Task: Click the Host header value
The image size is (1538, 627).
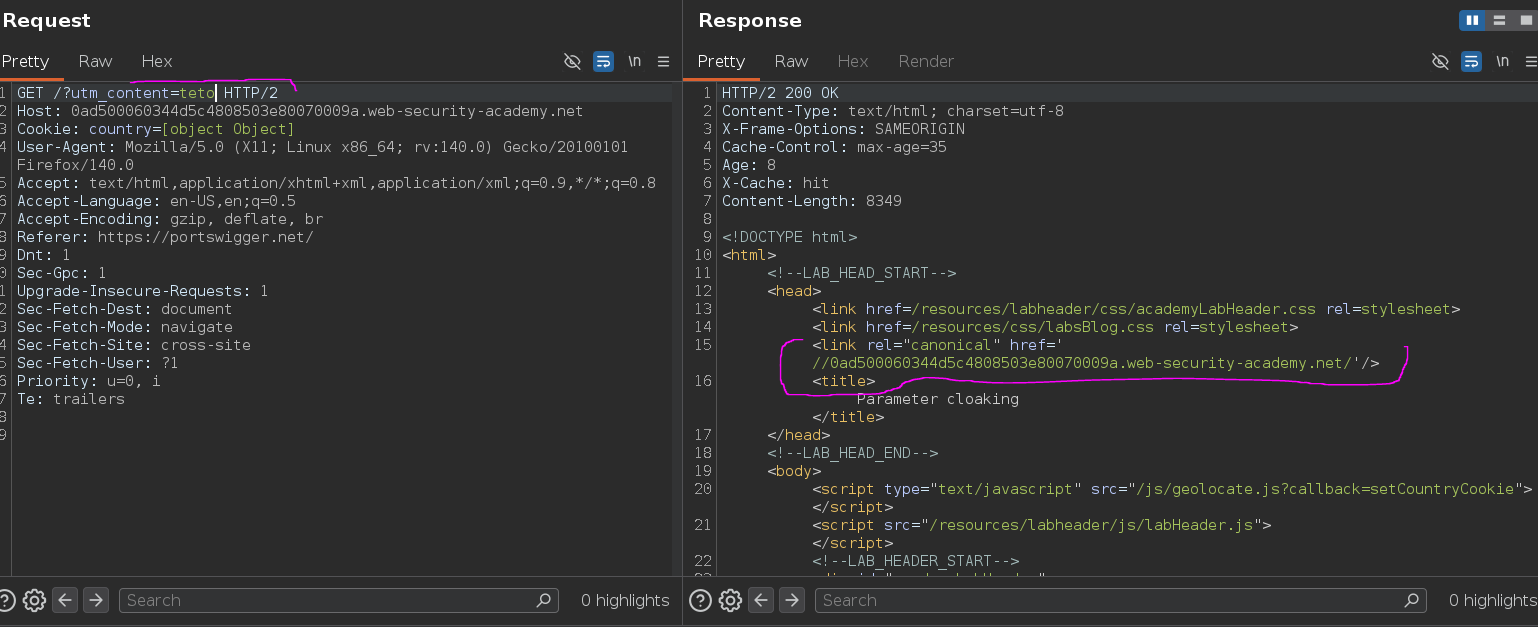Action: click(x=327, y=111)
